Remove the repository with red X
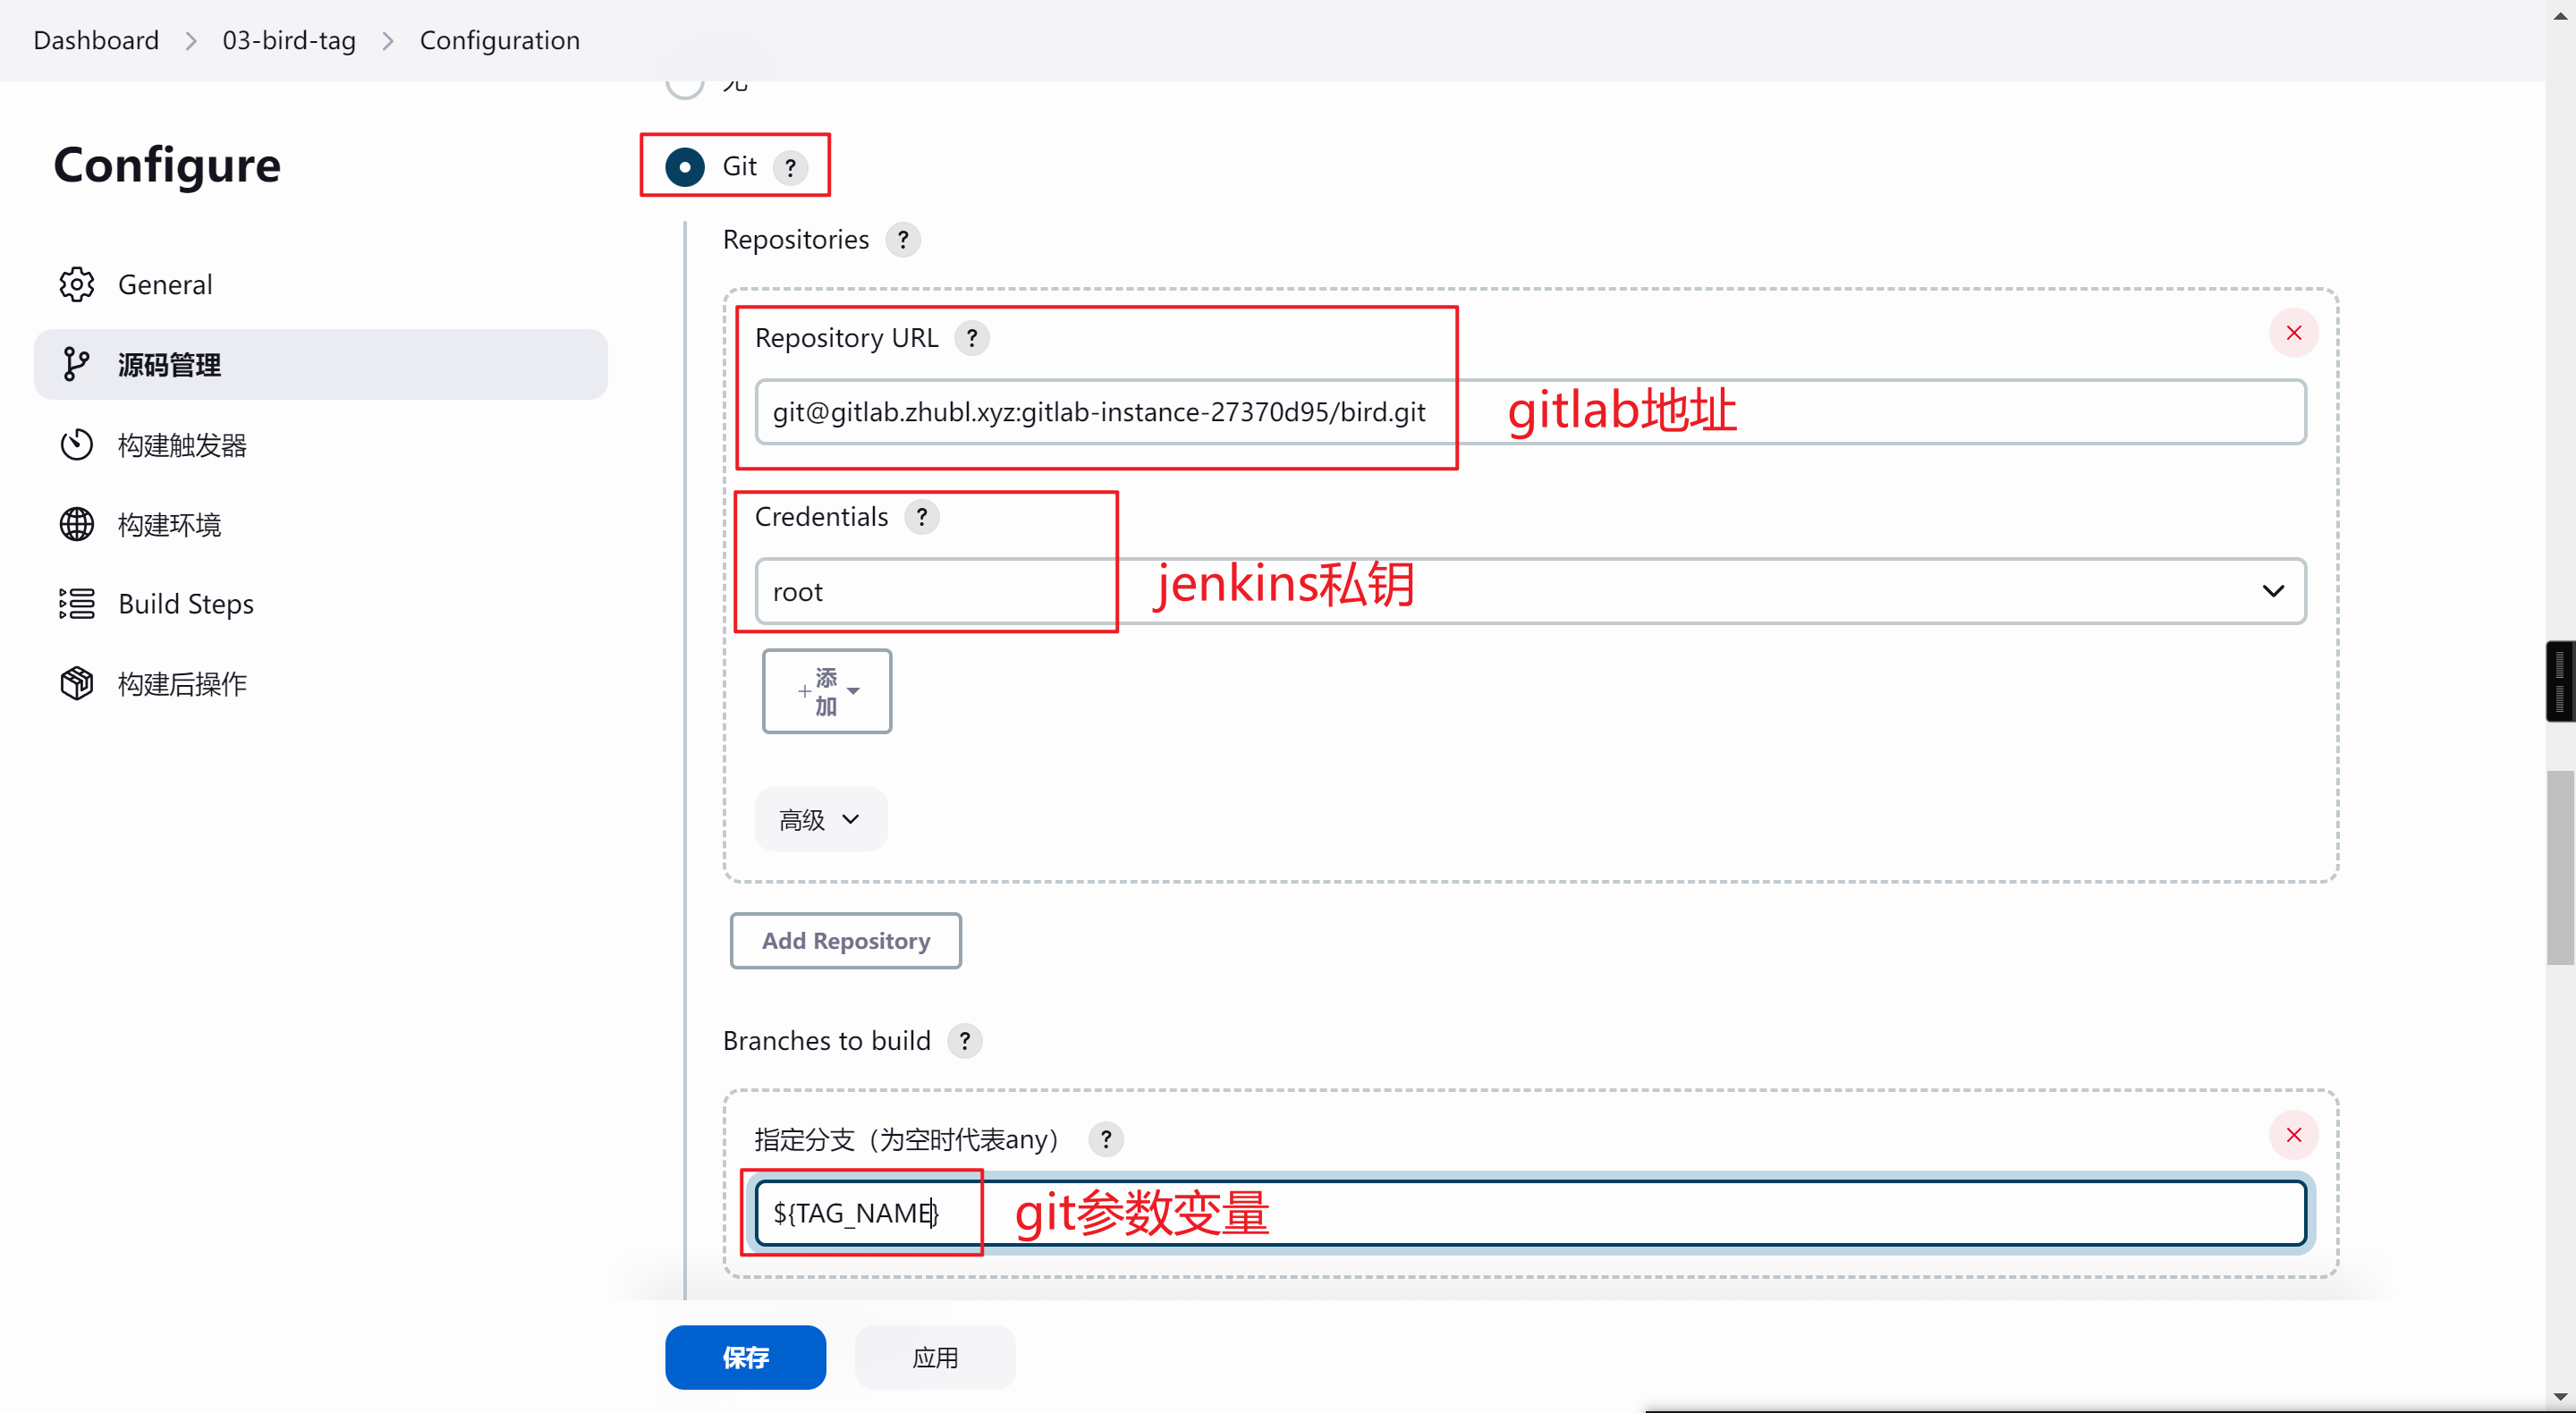This screenshot has width=2576, height=1413. 2293,333
